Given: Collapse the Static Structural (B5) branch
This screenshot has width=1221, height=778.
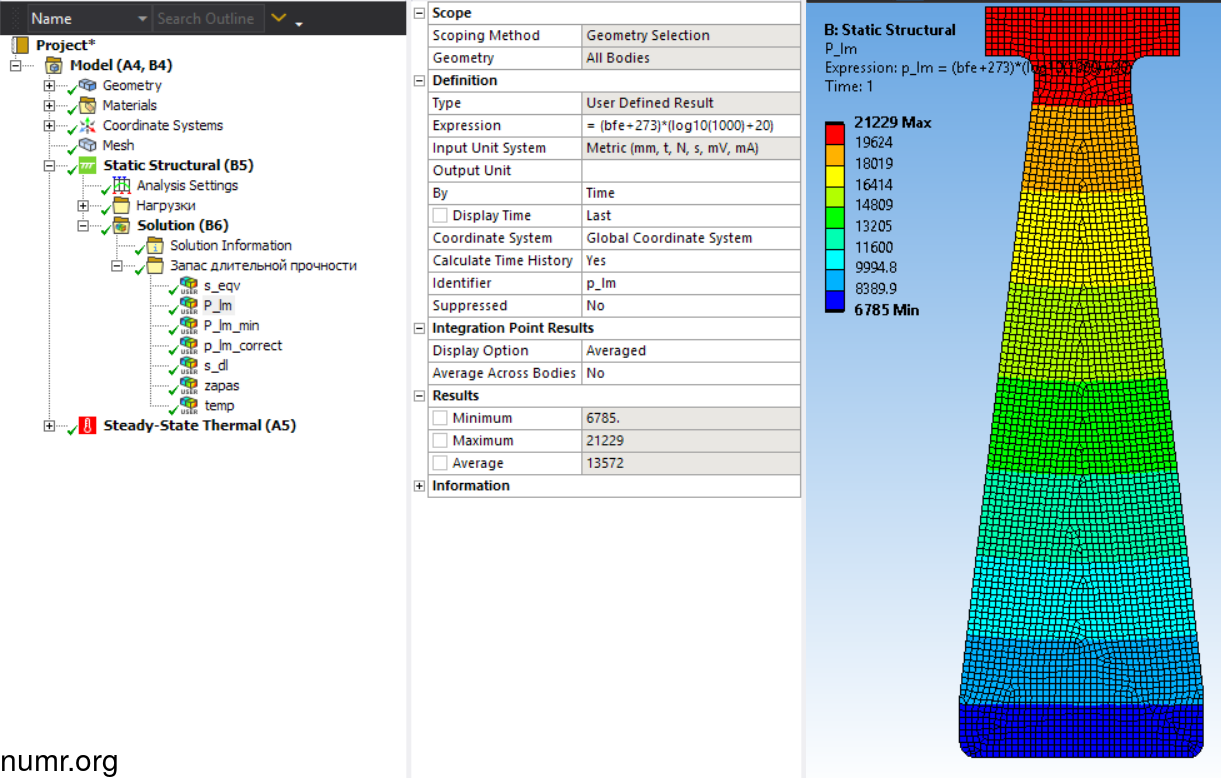Looking at the screenshot, I should [50, 166].
